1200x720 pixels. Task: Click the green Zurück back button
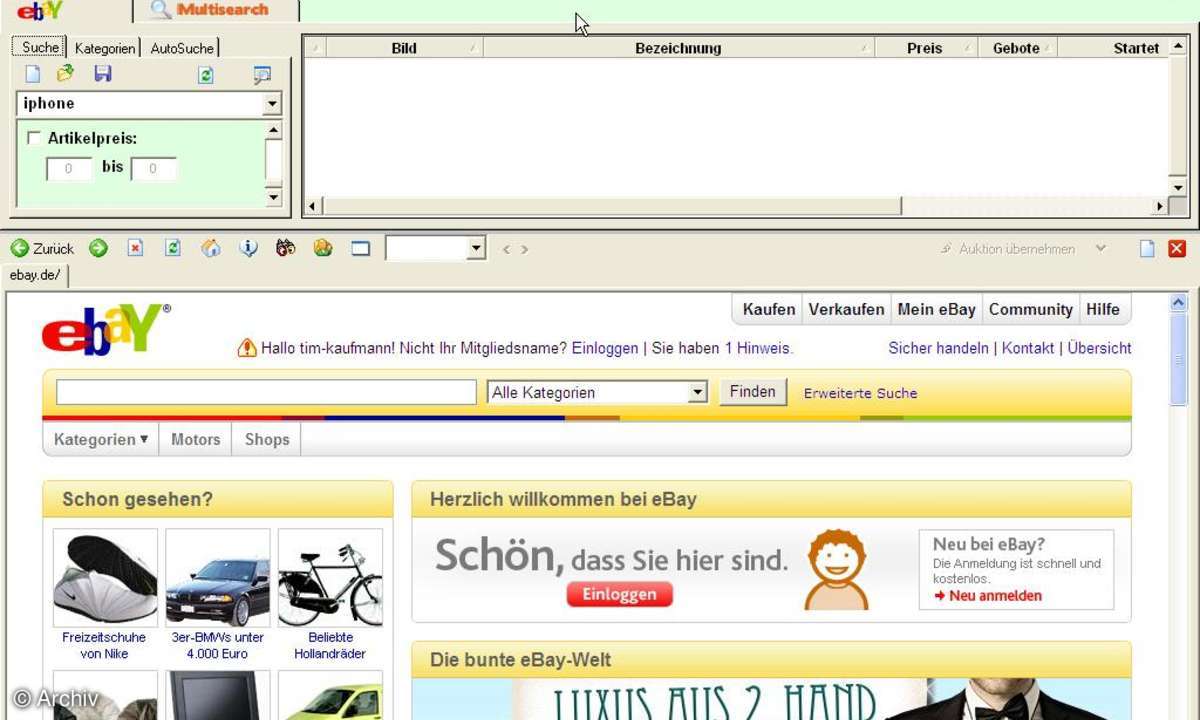[x=43, y=249]
